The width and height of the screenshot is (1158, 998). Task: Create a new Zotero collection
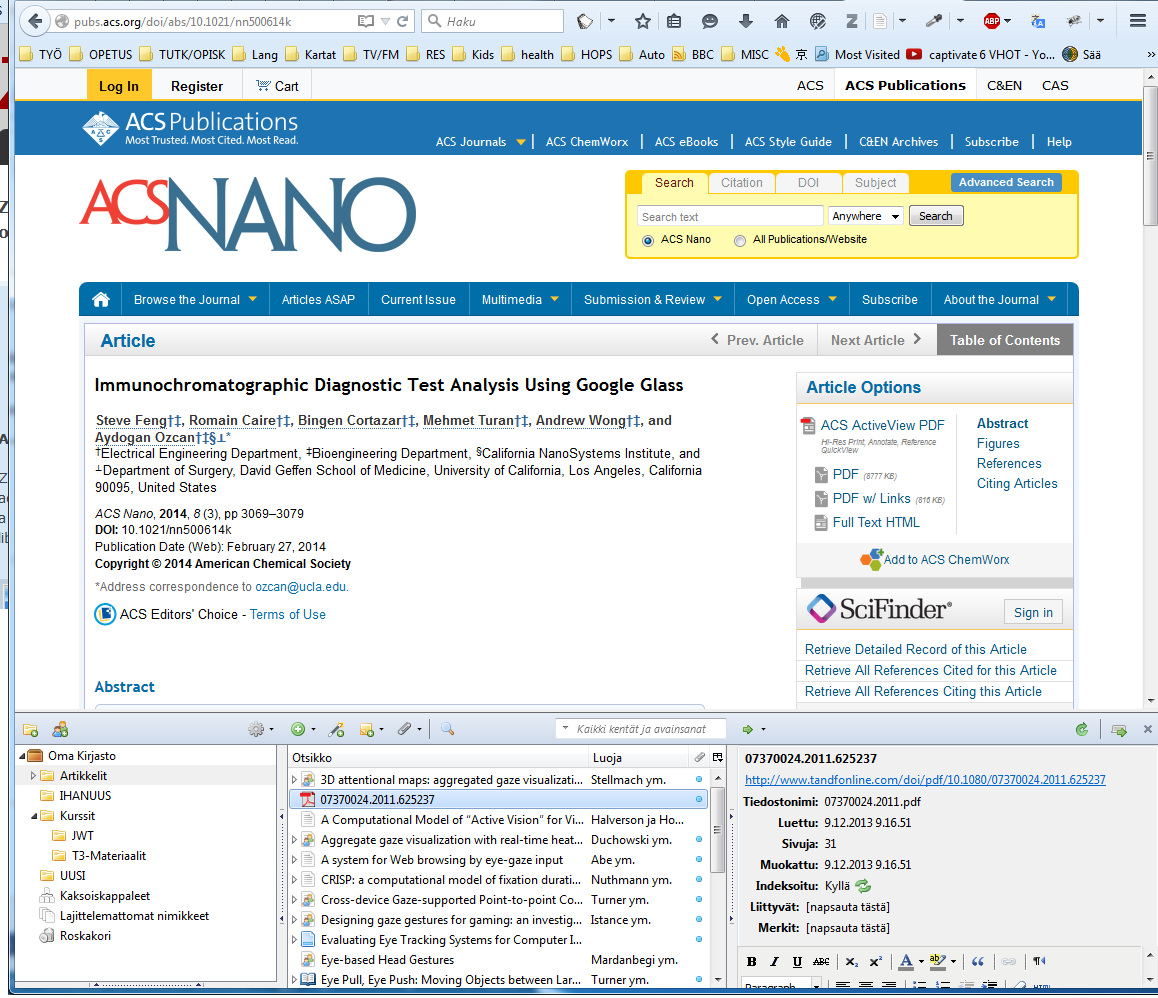(x=30, y=730)
